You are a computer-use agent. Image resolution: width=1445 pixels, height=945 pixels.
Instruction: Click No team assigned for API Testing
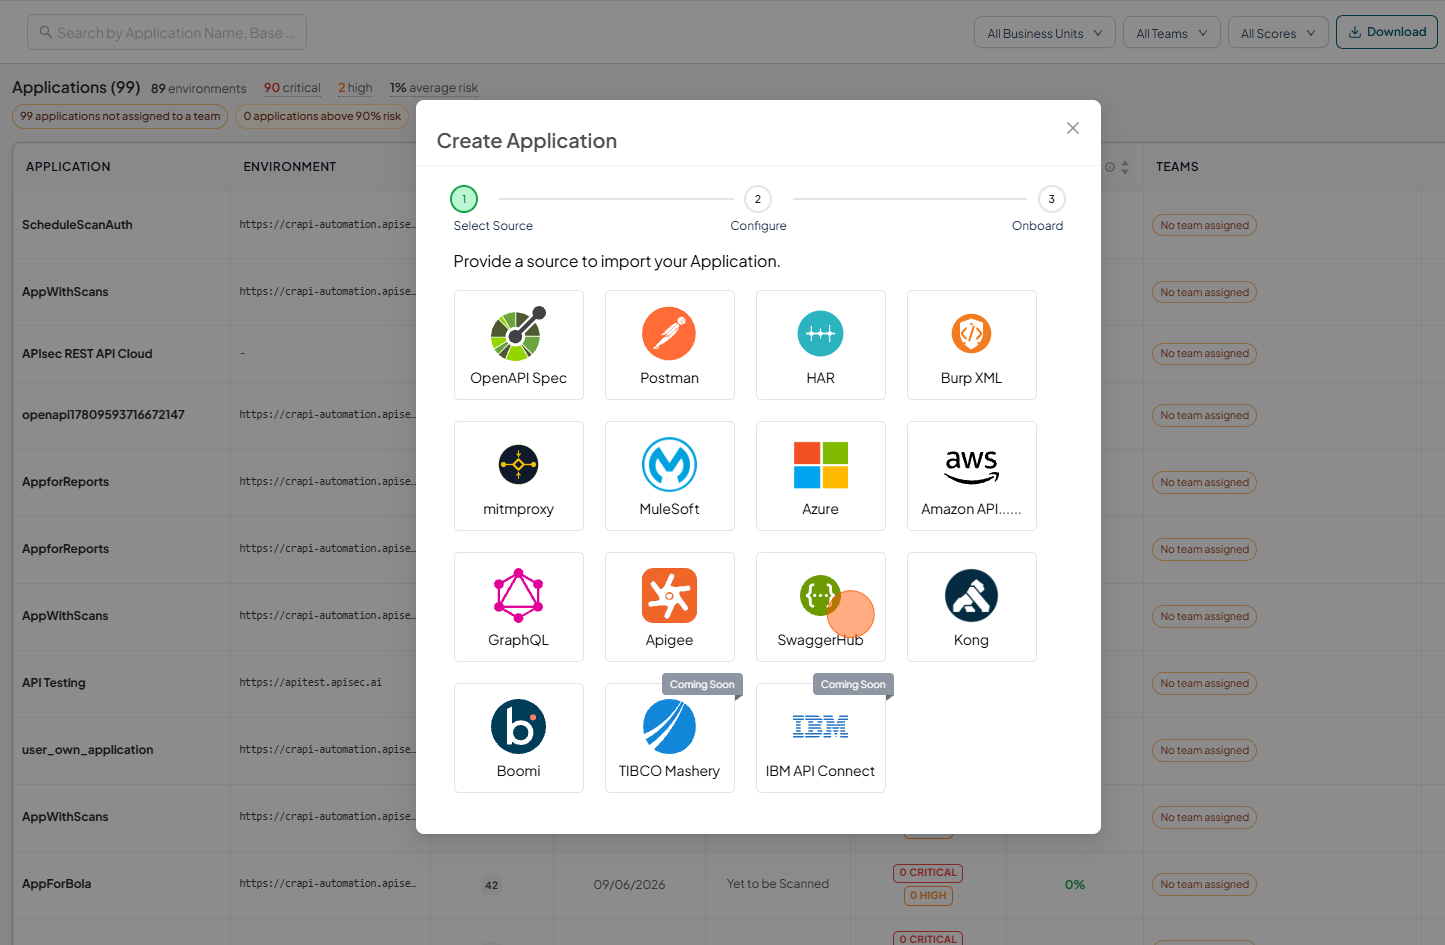click(x=1204, y=684)
